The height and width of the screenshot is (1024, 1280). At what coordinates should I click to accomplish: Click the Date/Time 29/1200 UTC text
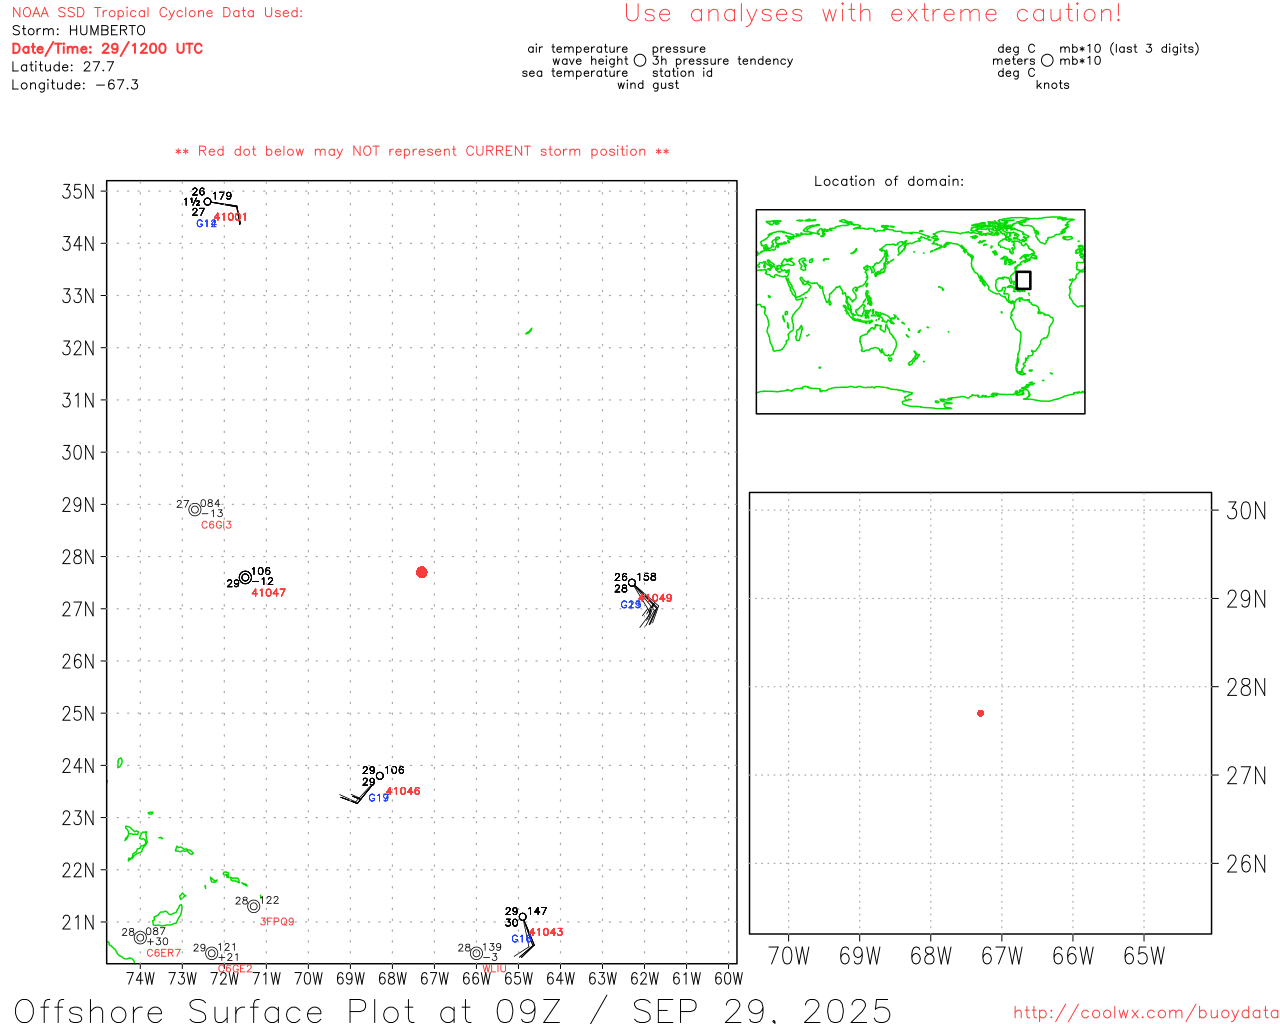click(x=107, y=48)
